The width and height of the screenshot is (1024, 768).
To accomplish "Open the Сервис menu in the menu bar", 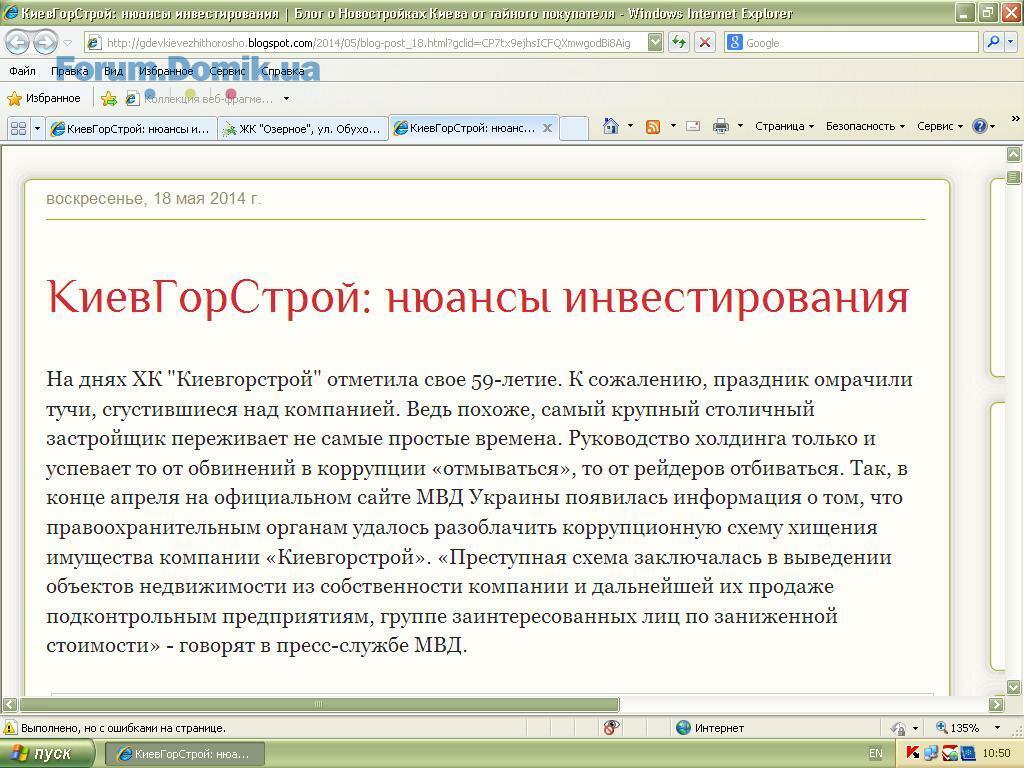I will 227,71.
